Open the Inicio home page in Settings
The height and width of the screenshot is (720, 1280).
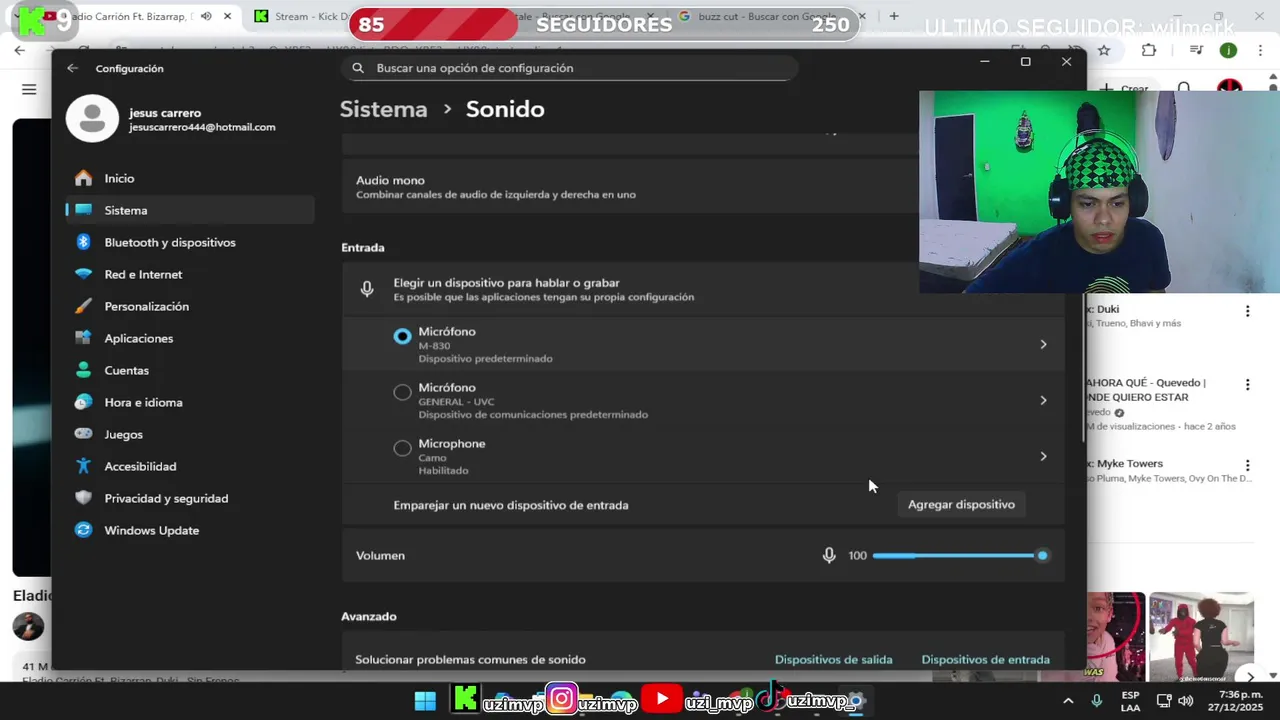(x=190, y=178)
